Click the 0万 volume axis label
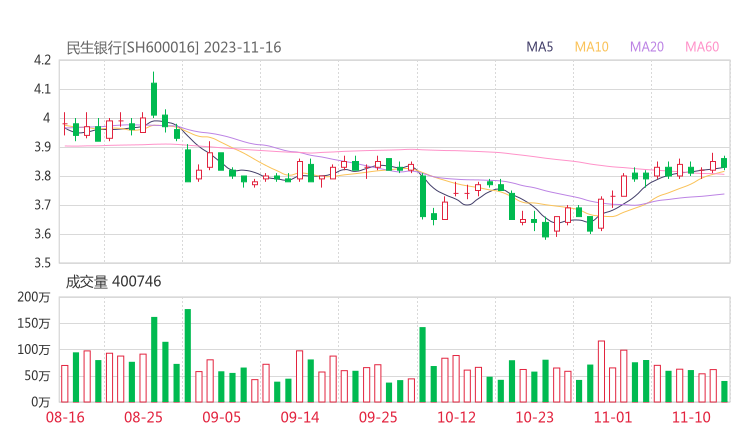Image resolution: width=740 pixels, height=440 pixels. click(x=41, y=402)
